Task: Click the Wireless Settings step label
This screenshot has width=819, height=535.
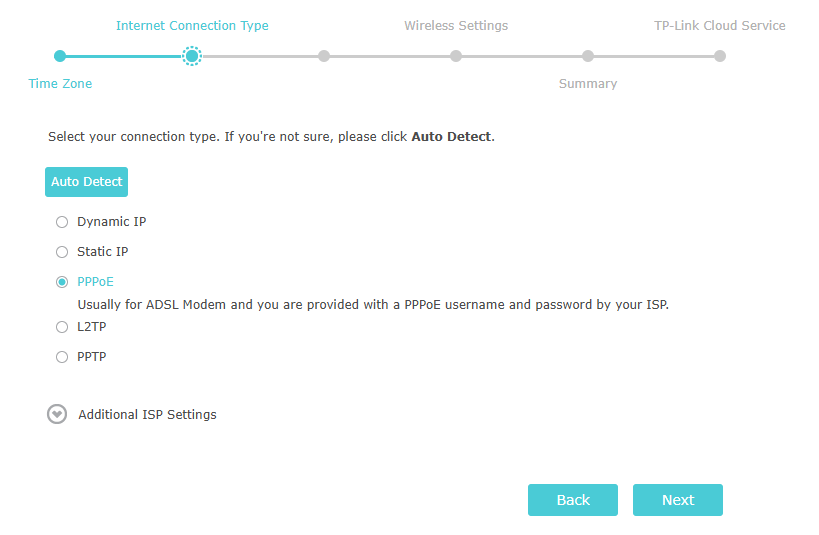Action: click(456, 26)
